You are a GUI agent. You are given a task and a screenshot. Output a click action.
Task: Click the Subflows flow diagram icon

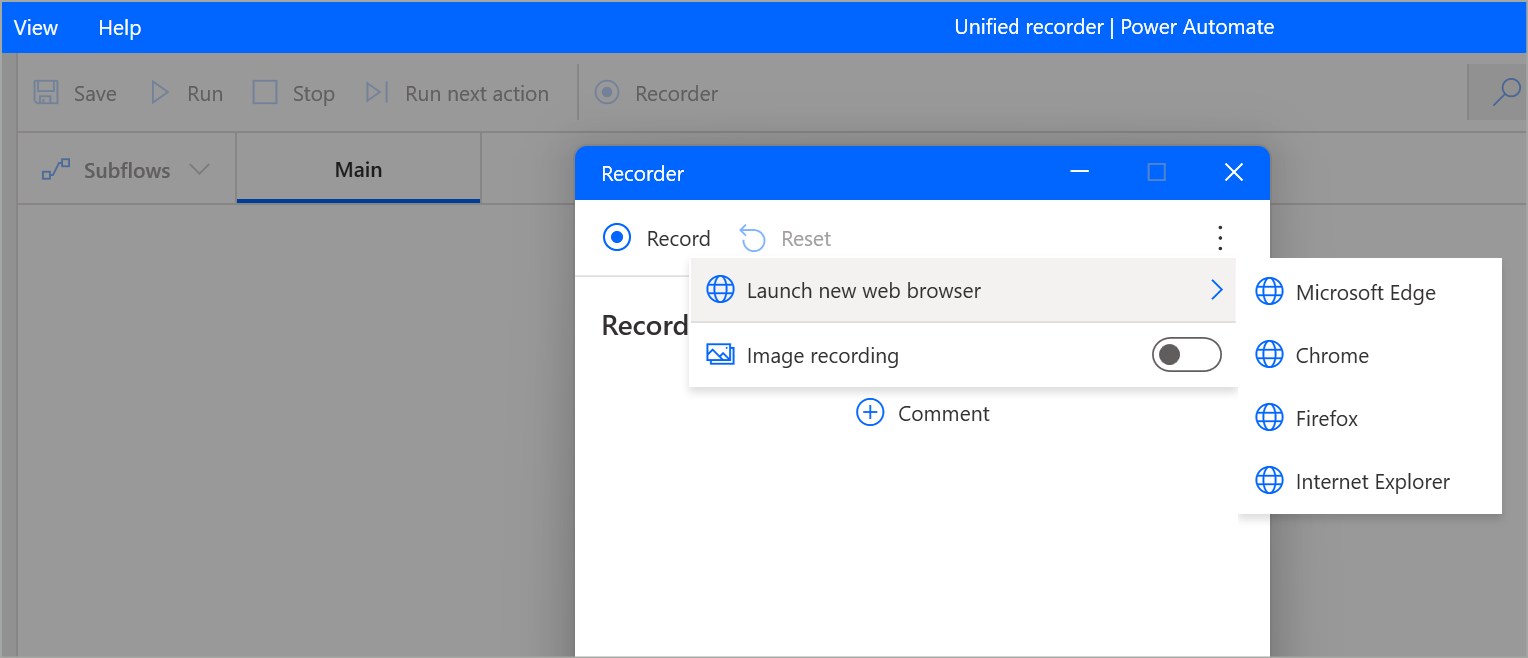coord(56,170)
